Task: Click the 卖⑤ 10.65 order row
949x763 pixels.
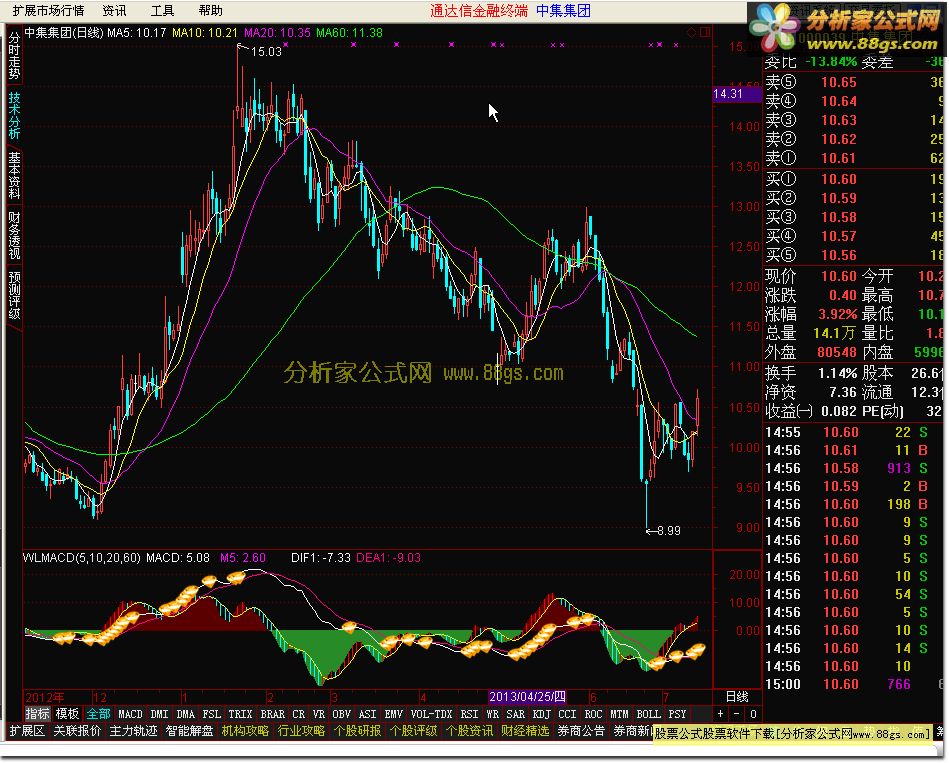Action: point(853,82)
